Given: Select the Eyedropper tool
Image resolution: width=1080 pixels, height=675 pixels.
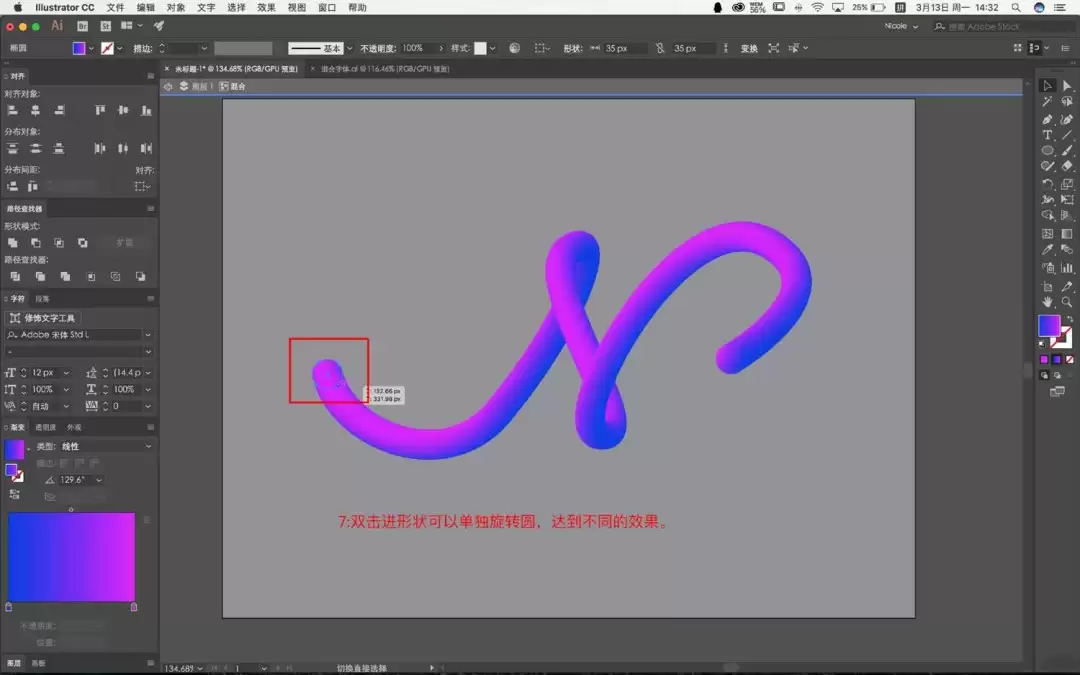Looking at the screenshot, I should coord(1047,250).
